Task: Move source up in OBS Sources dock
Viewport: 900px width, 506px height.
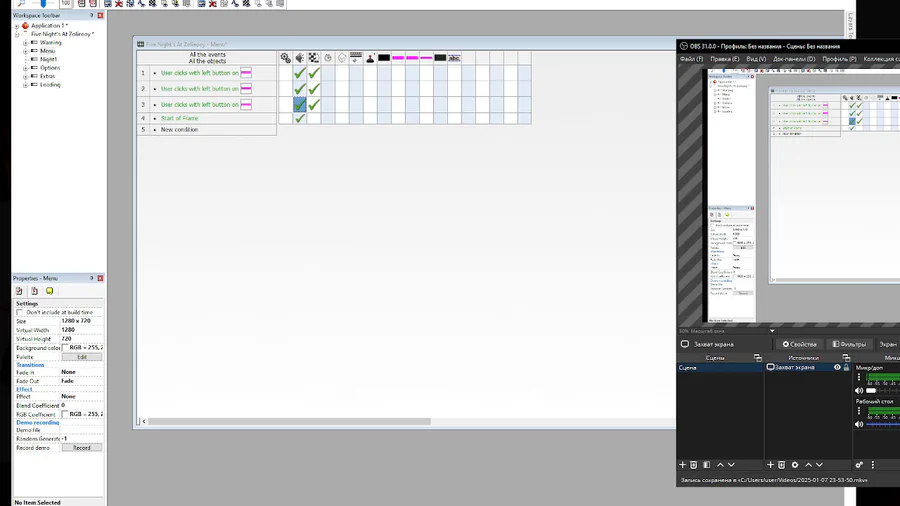Action: point(808,465)
